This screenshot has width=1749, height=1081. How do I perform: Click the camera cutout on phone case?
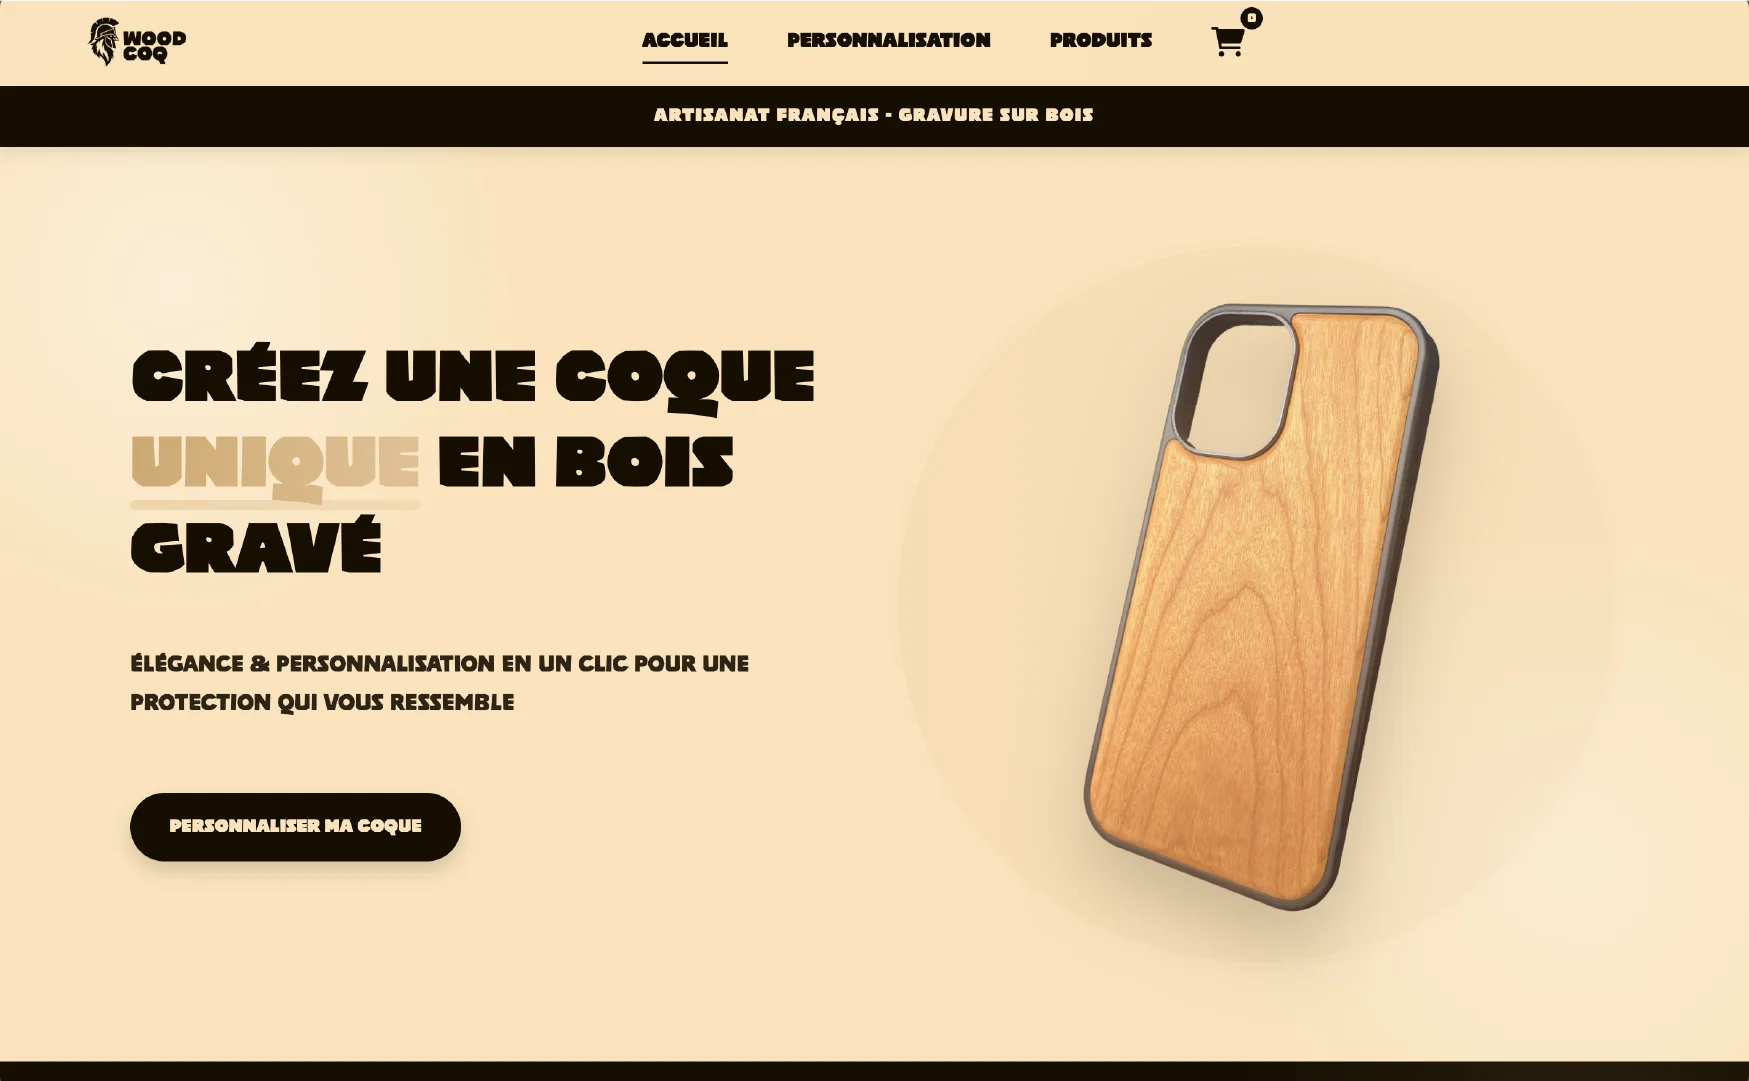[x=1237, y=383]
